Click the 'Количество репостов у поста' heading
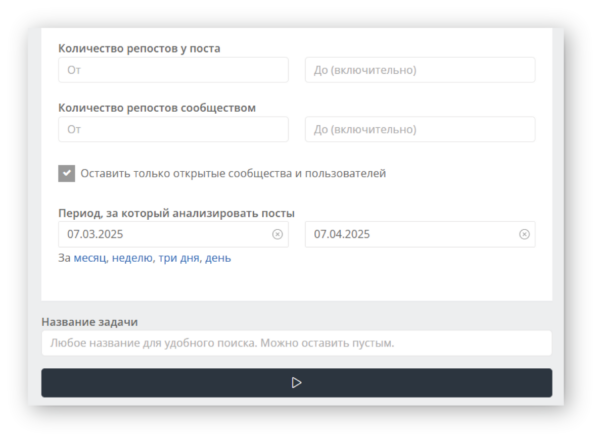The image size is (600, 442). pos(139,48)
